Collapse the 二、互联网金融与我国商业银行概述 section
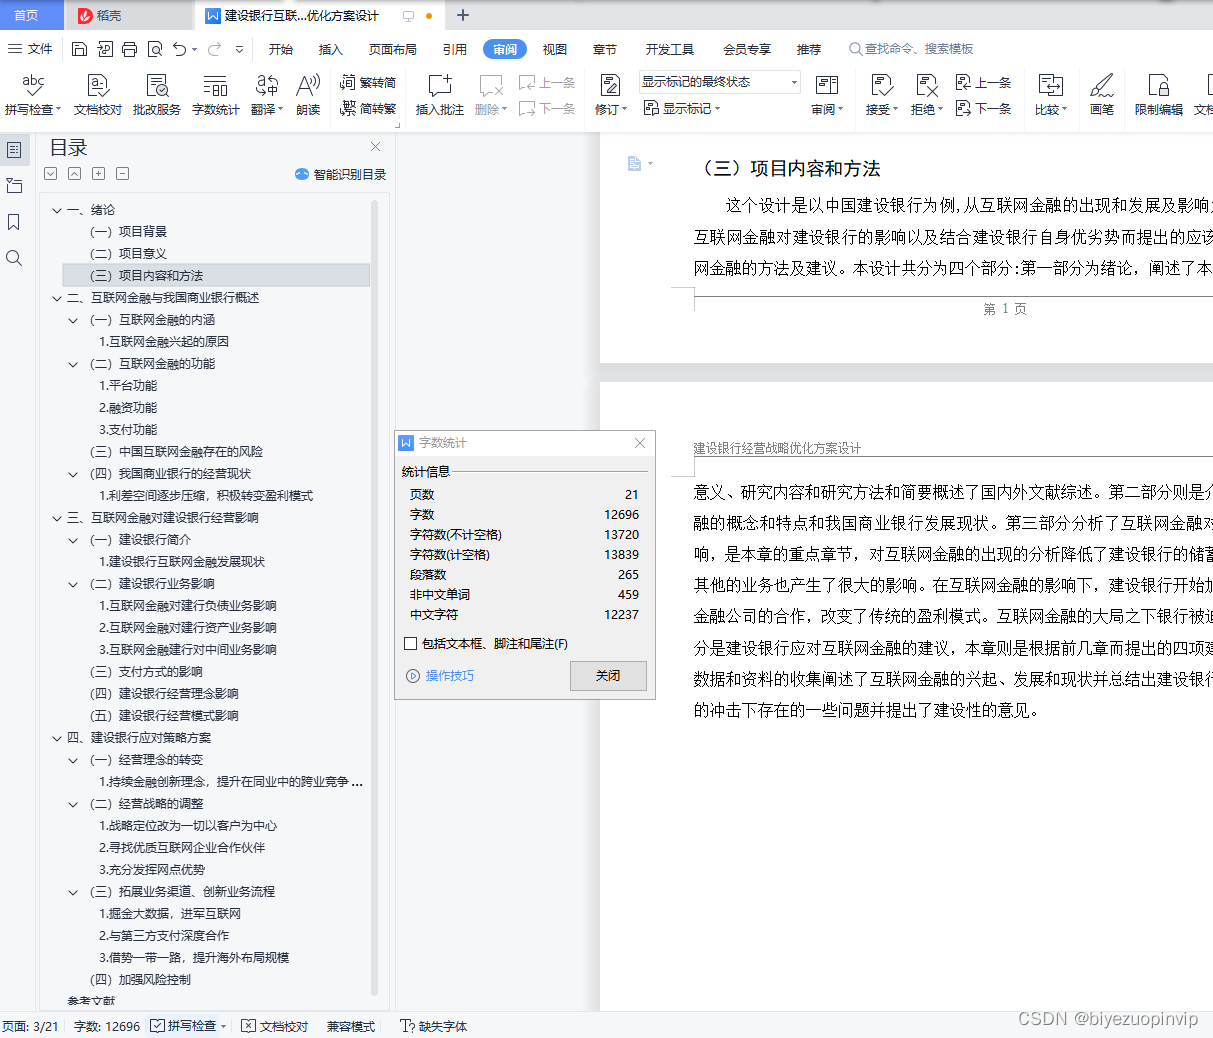Viewport: 1213px width, 1038px height. [x=58, y=297]
